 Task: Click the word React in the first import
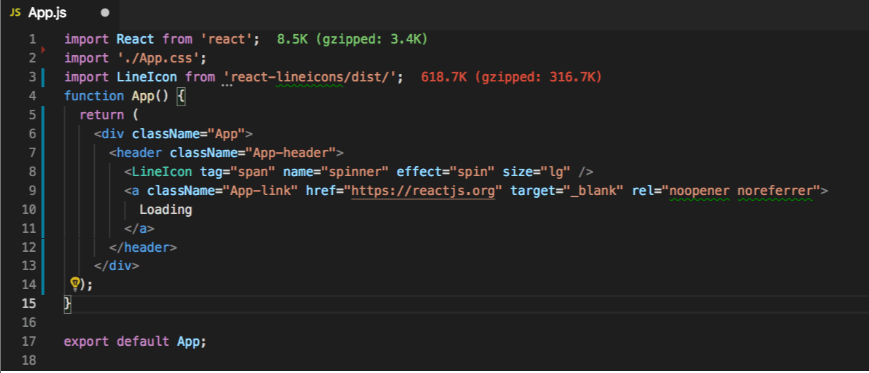click(x=135, y=39)
